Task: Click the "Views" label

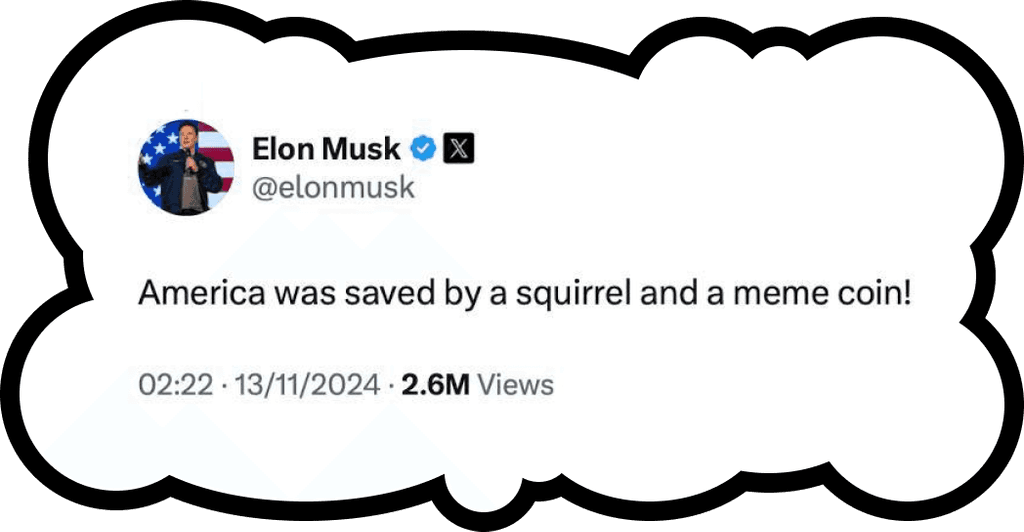Action: pyautogui.click(x=515, y=384)
